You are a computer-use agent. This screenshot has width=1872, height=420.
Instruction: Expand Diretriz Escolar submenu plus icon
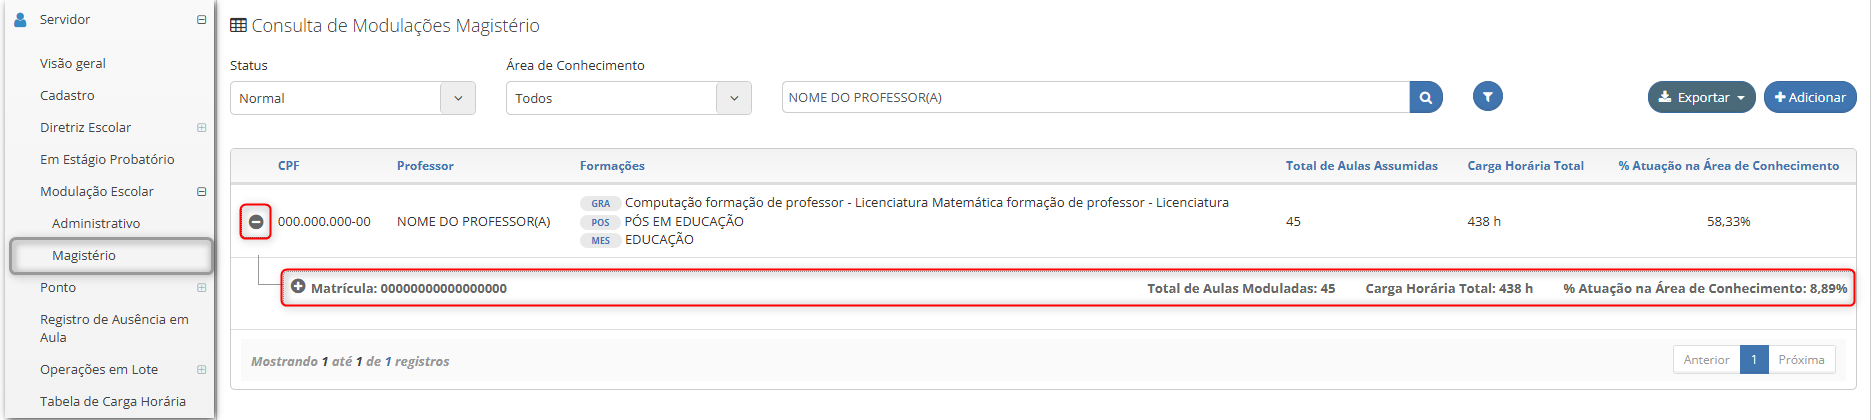(201, 128)
